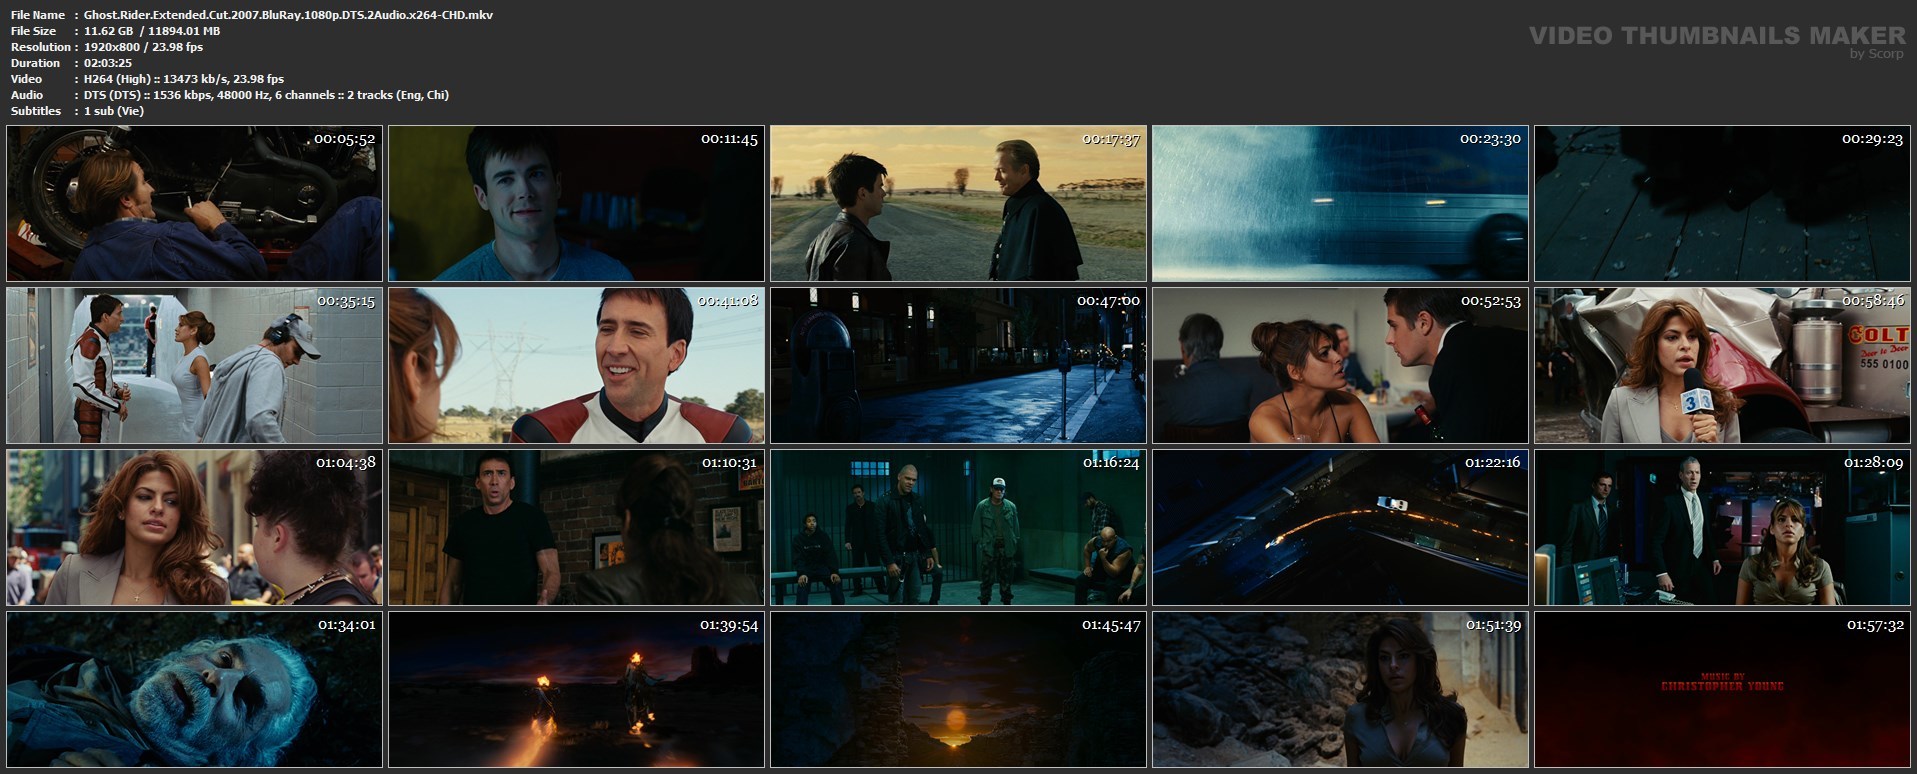Click the subtitles value 1 sub (Vie)
The image size is (1917, 774).
coord(114,111)
